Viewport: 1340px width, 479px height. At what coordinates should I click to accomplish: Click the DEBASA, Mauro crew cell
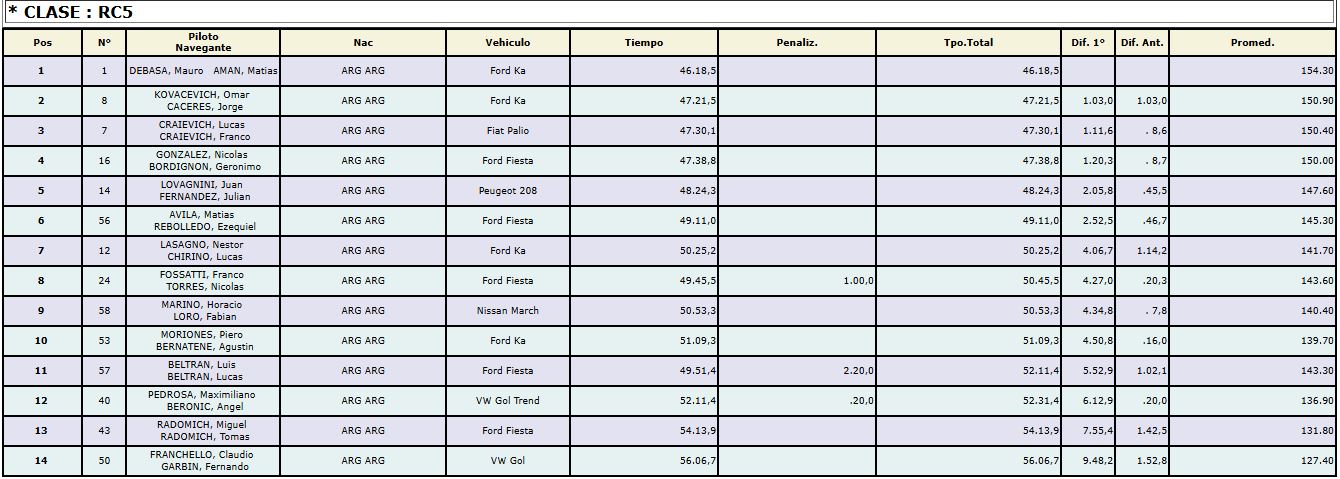tap(203, 71)
